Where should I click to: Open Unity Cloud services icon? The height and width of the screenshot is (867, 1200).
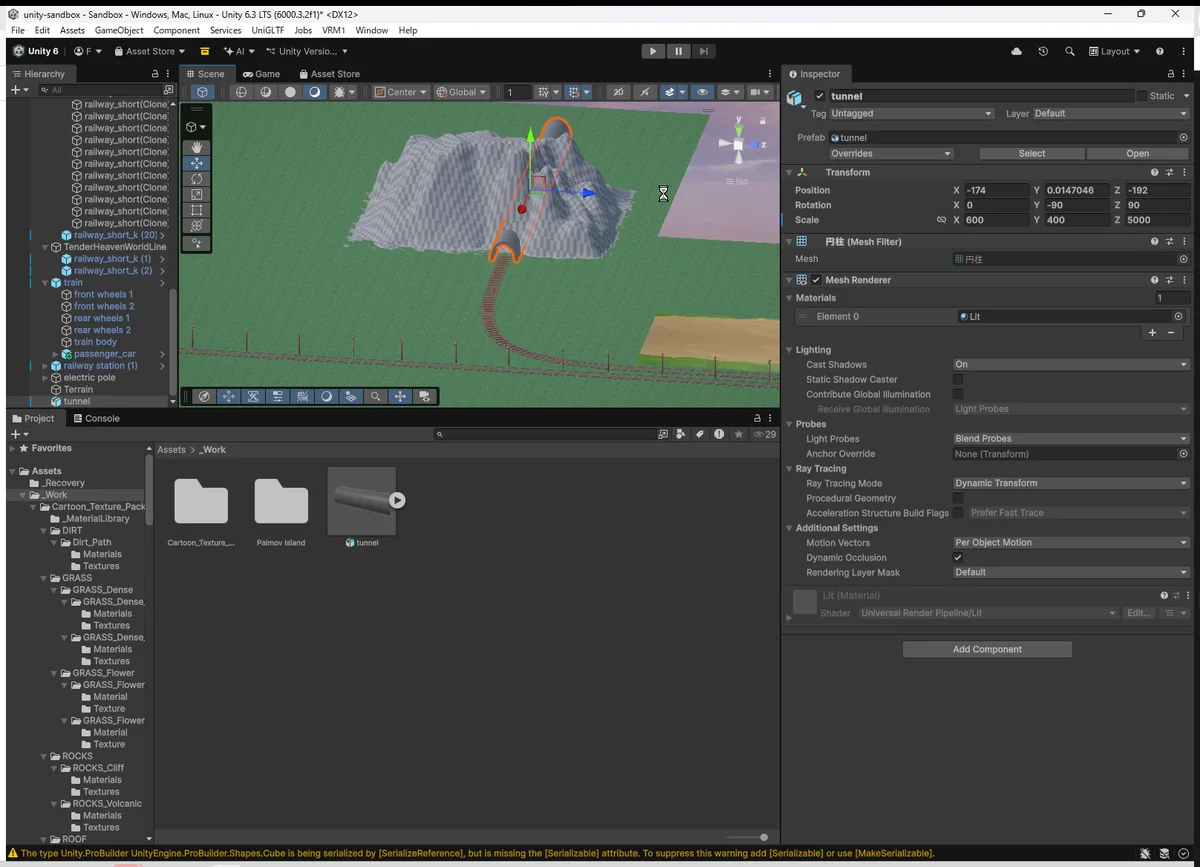(1017, 51)
